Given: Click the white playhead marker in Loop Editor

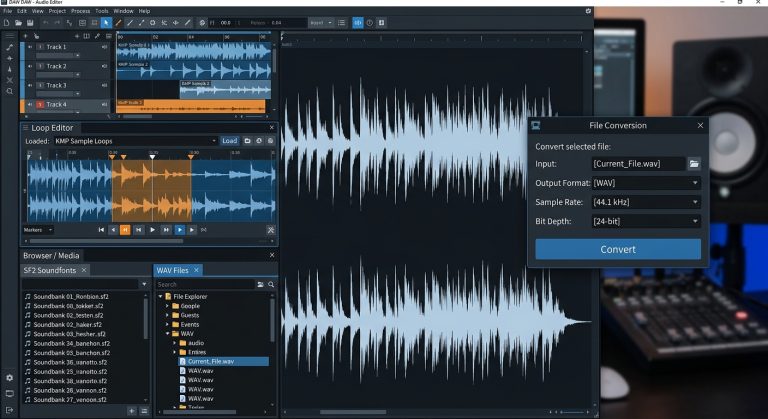Looking at the screenshot, I should pos(152,156).
